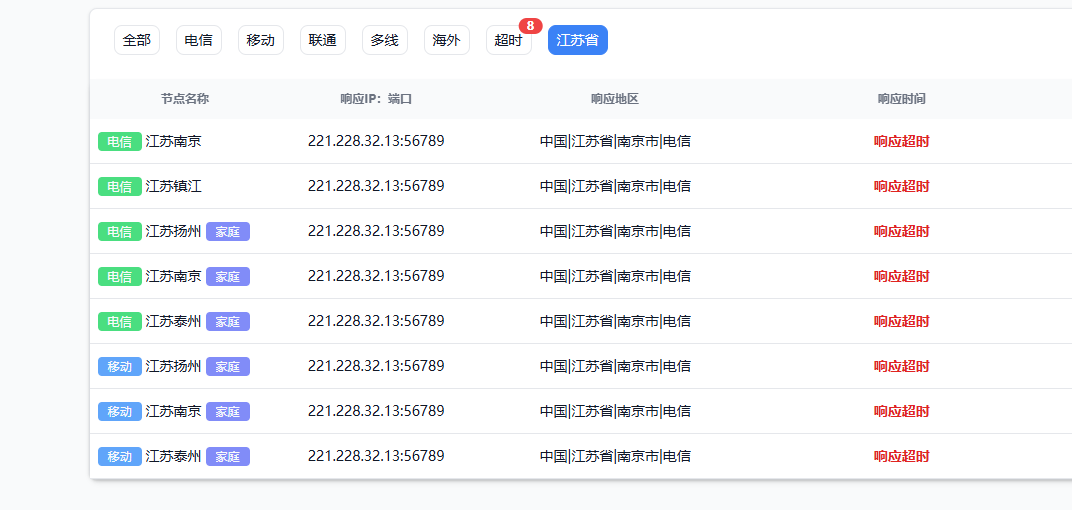
Task: Select the 全部 filter tab
Action: (137, 40)
